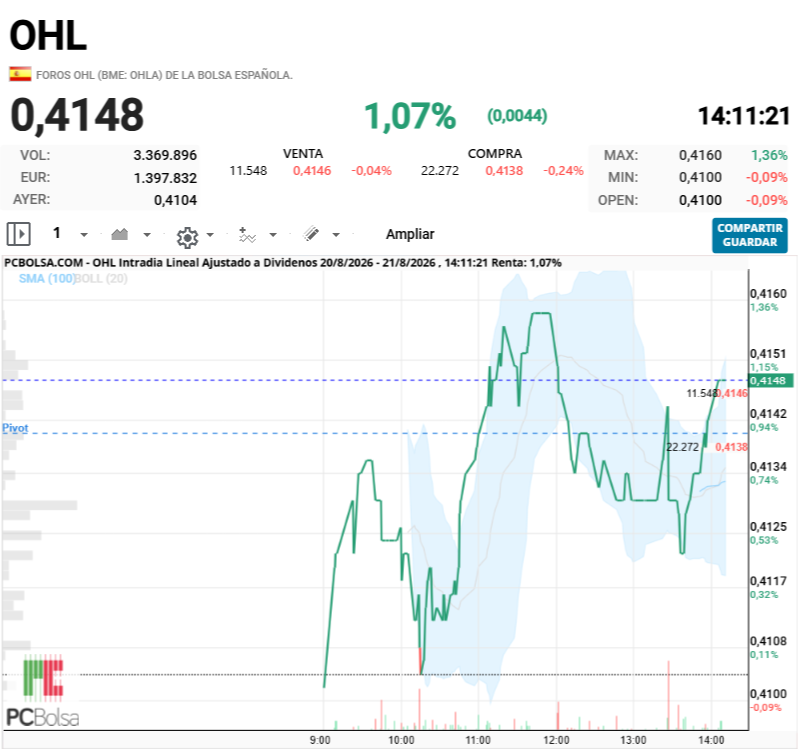Select the drawing pencil tool icon
The height and width of the screenshot is (749, 800).
pyautogui.click(x=311, y=234)
